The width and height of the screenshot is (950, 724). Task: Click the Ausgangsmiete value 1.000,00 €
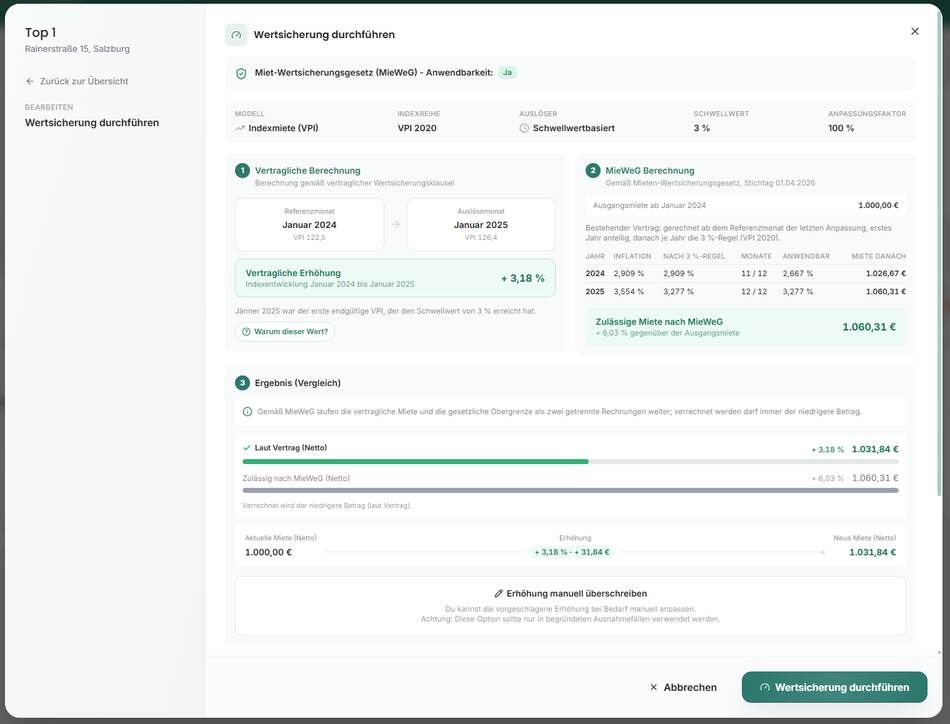click(878, 206)
